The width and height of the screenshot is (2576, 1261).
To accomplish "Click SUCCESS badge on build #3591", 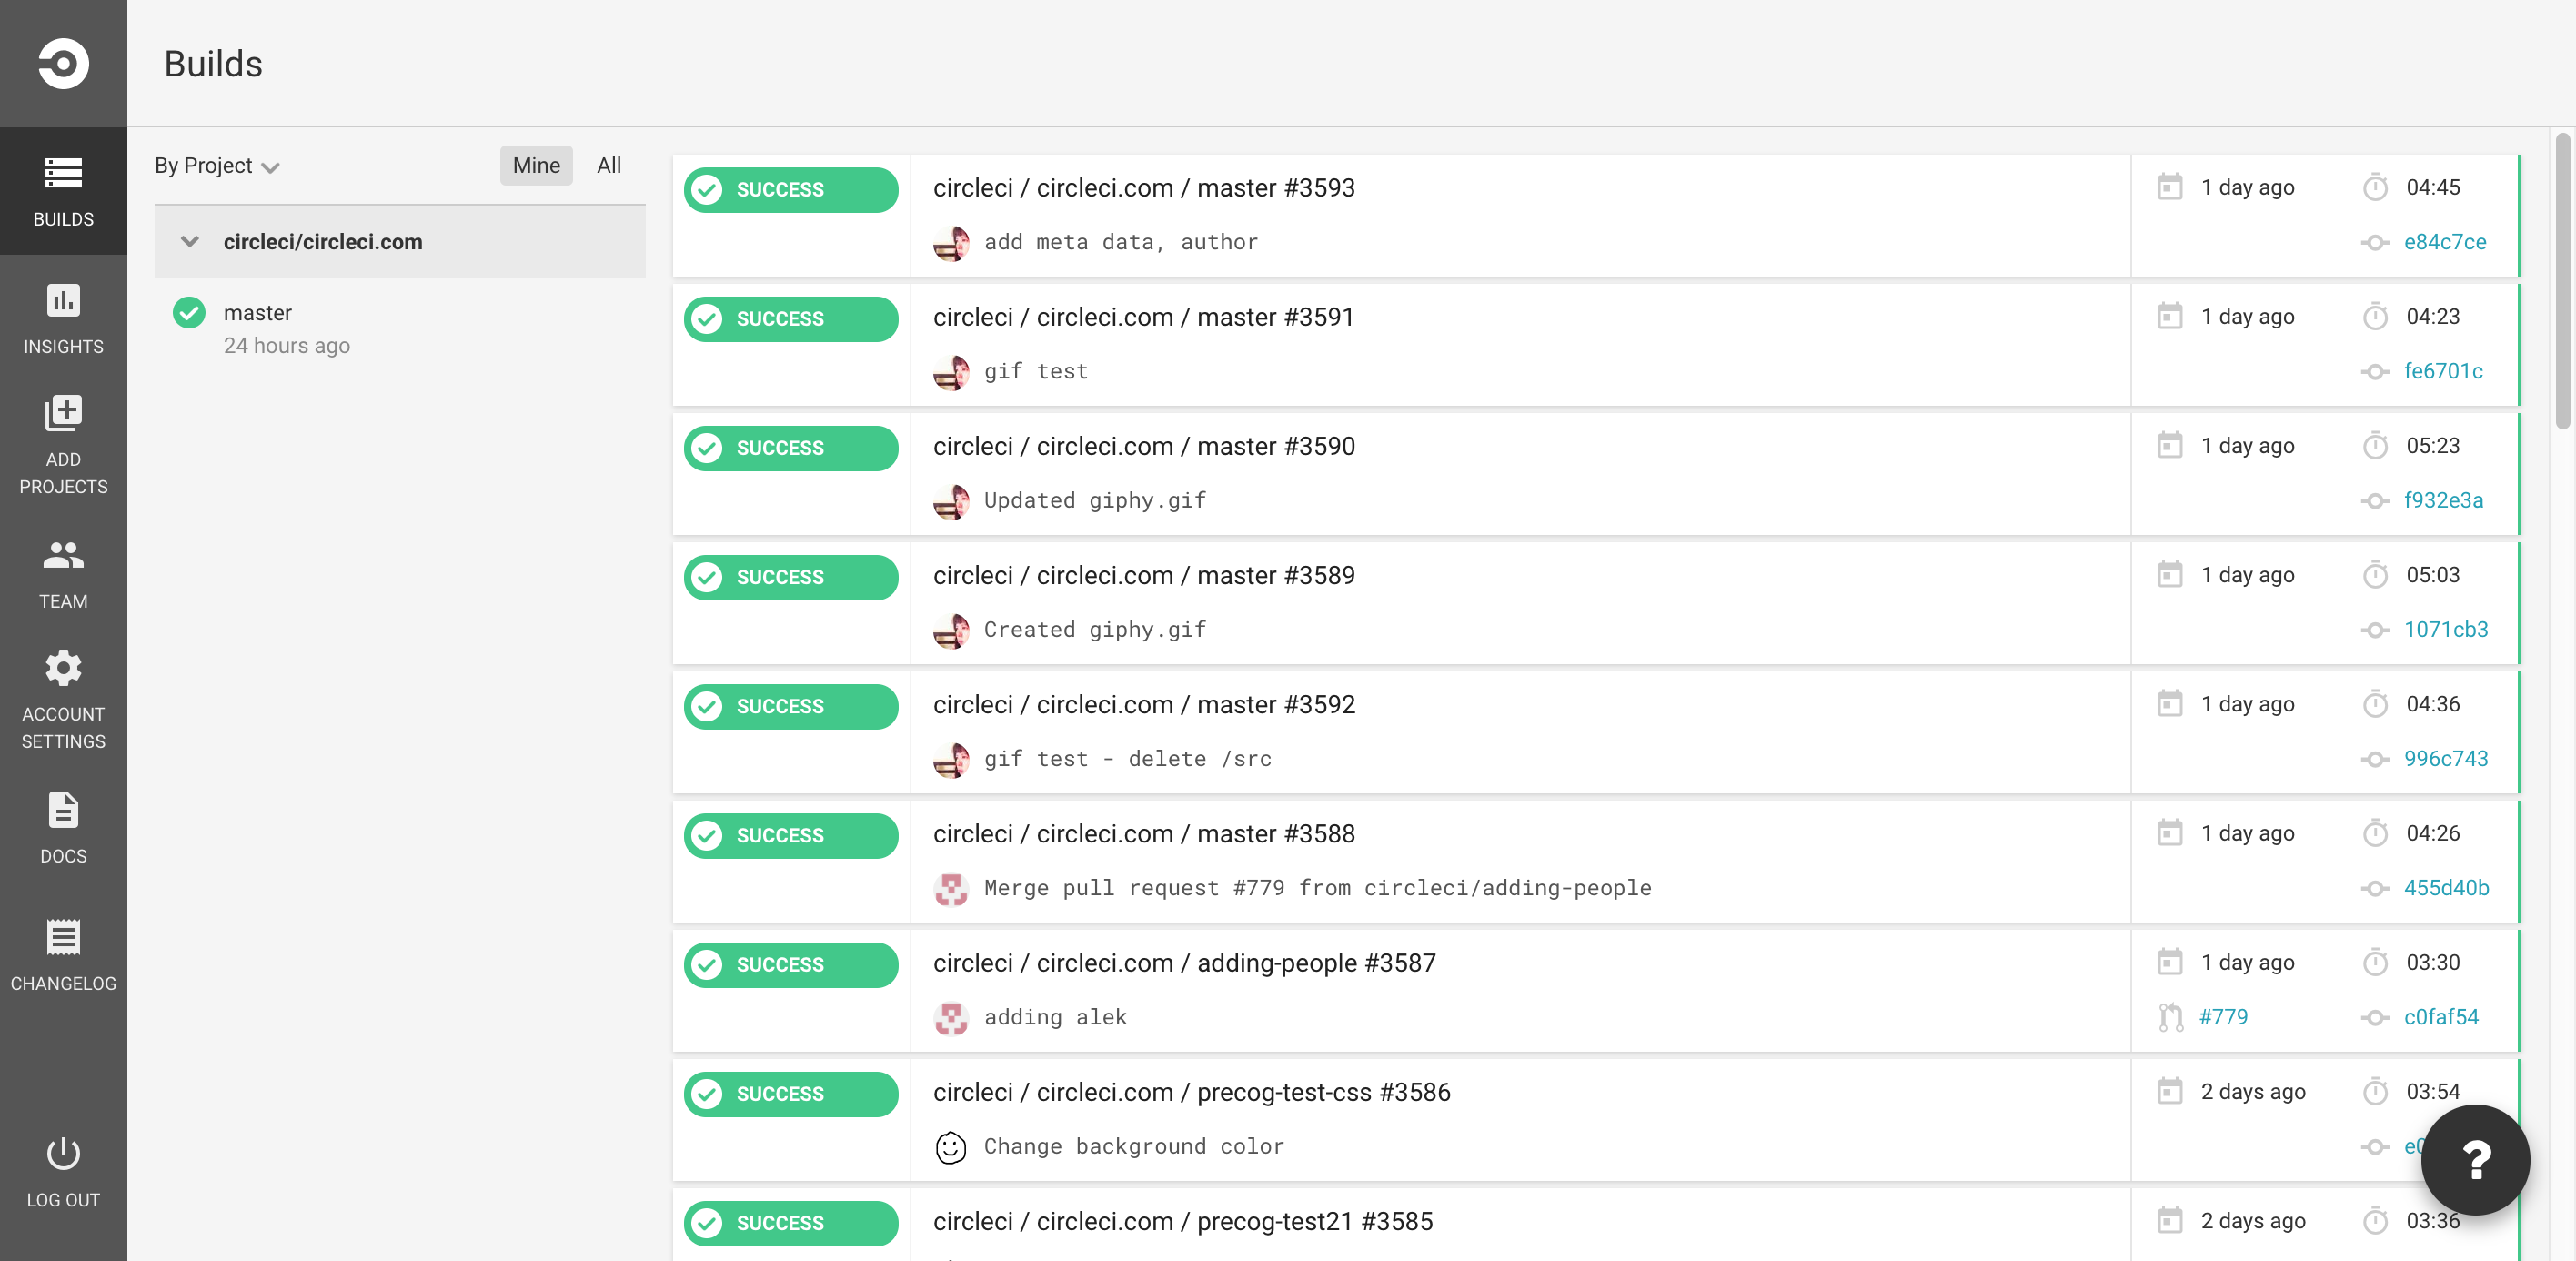I will point(790,319).
